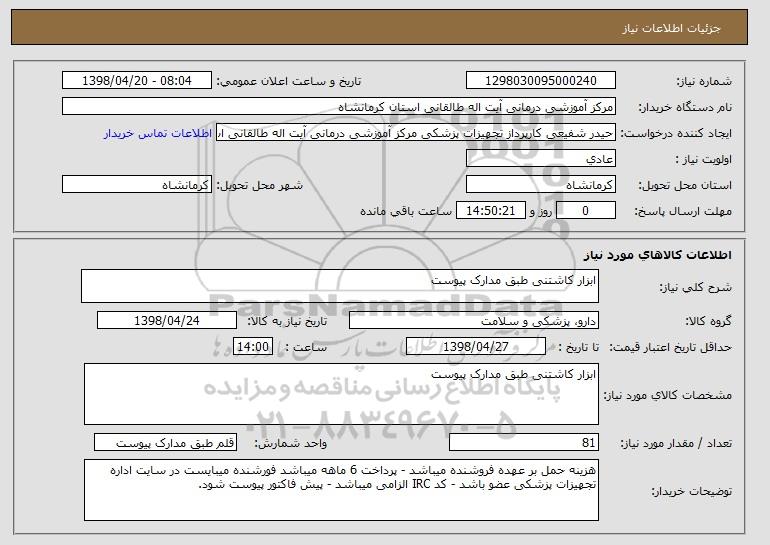Select the quantity field showing 81

pyautogui.click(x=524, y=442)
